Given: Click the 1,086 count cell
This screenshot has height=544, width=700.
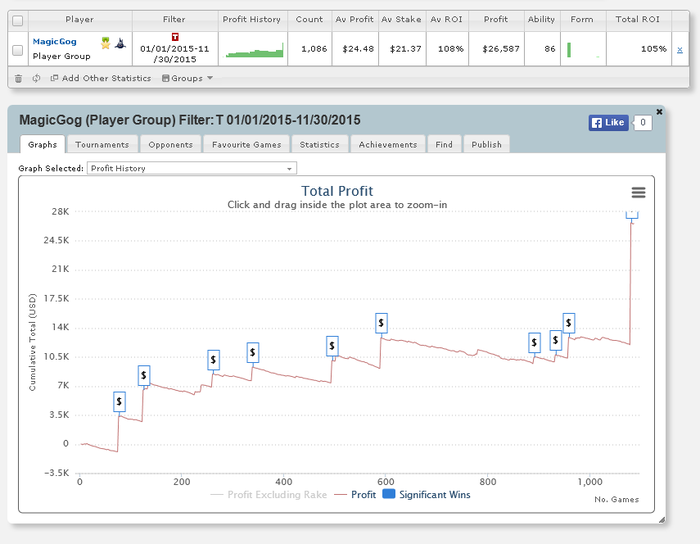Looking at the screenshot, I should pos(309,49).
